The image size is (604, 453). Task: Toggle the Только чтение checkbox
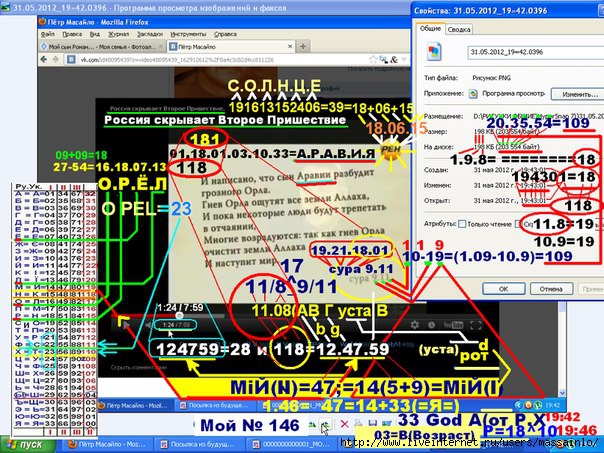[x=462, y=224]
